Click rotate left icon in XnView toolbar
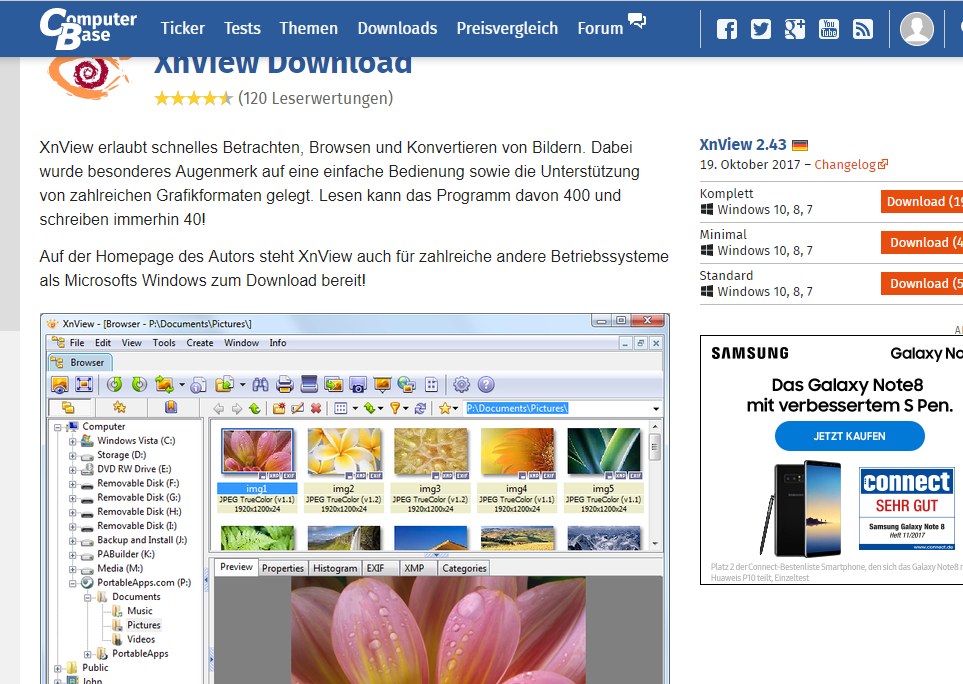 coord(114,384)
